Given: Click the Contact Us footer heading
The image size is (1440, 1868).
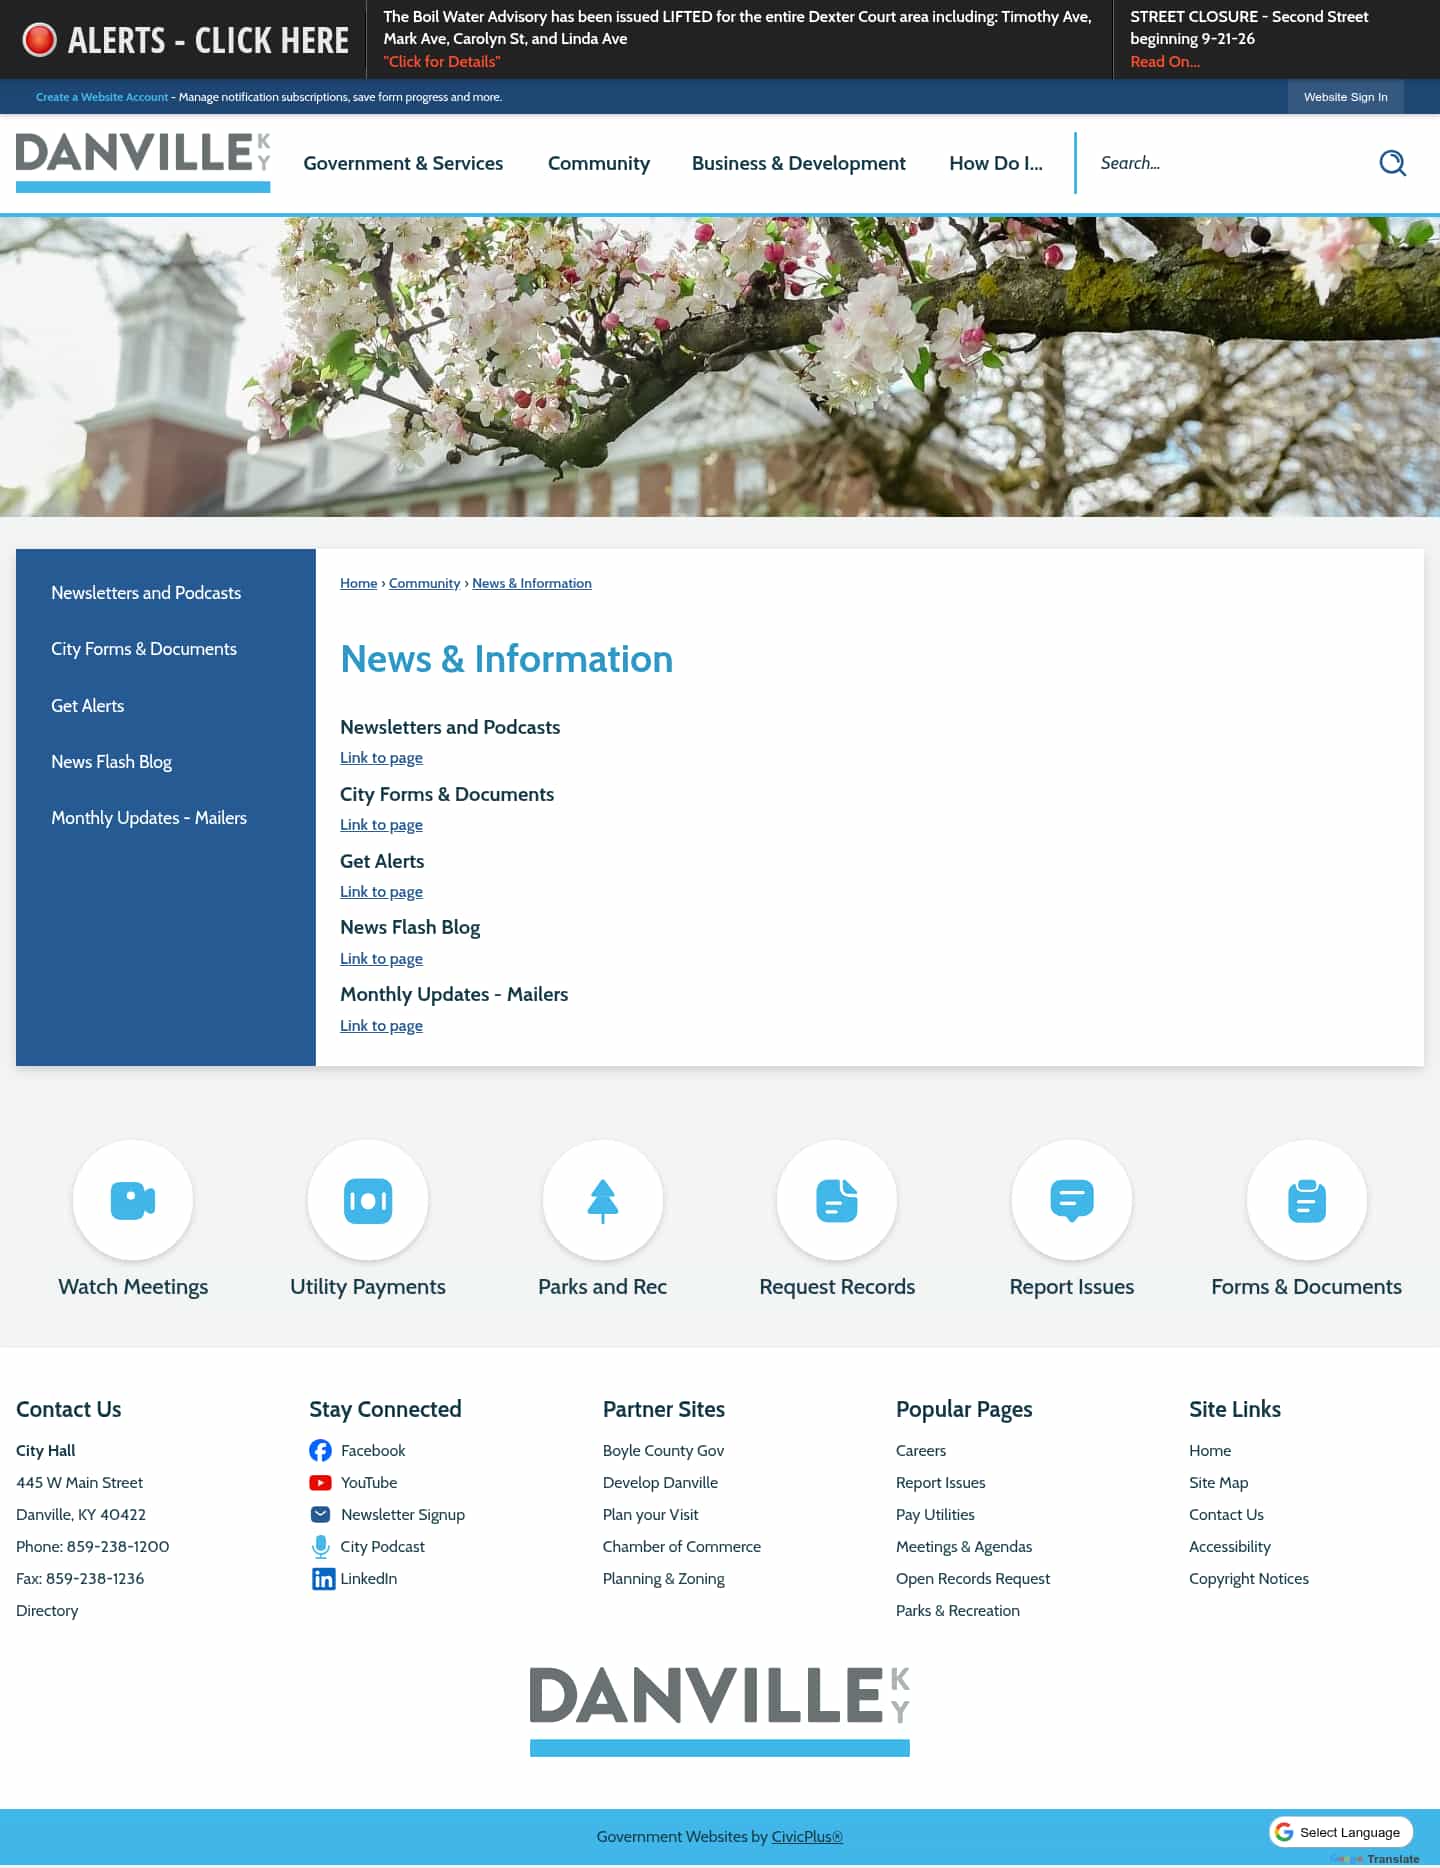Looking at the screenshot, I should [69, 1409].
